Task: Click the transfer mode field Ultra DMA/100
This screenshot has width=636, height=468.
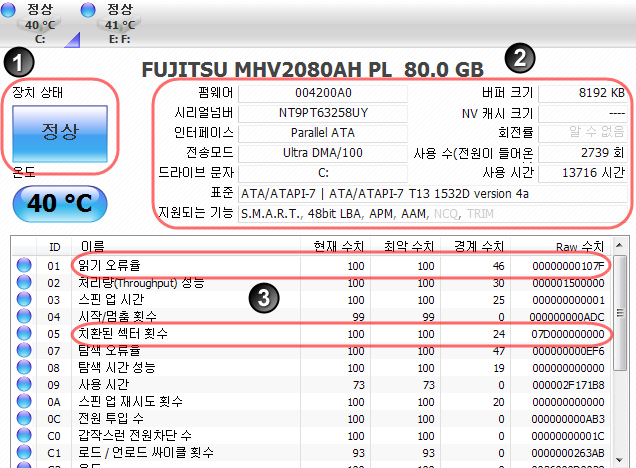Action: pos(323,153)
